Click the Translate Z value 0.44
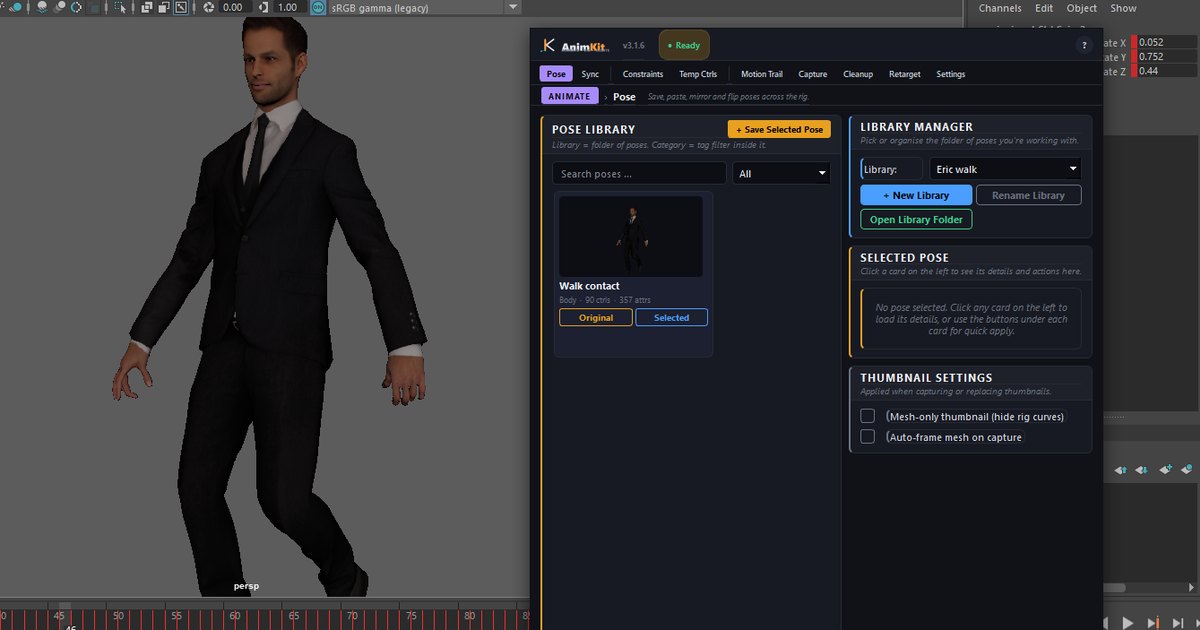 click(1168, 71)
